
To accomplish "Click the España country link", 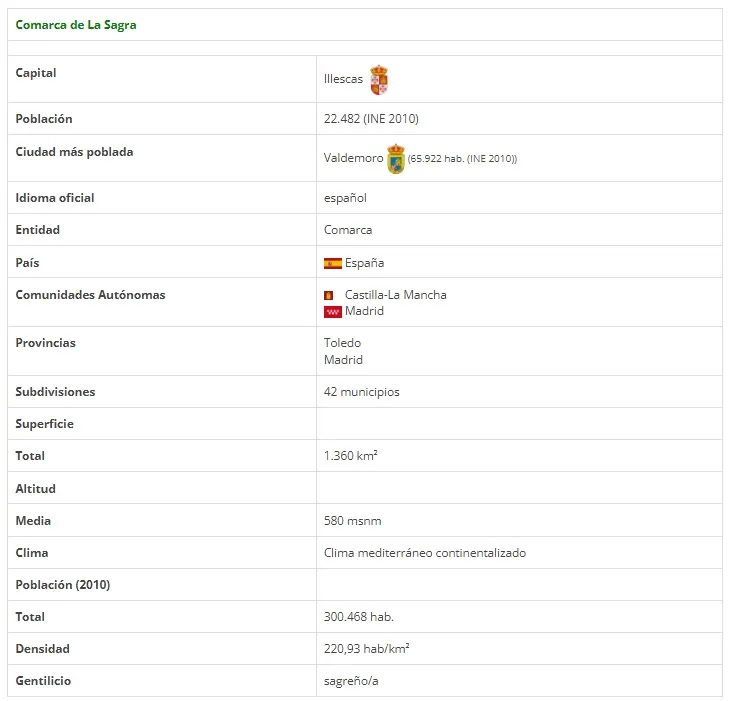I will [x=365, y=263].
